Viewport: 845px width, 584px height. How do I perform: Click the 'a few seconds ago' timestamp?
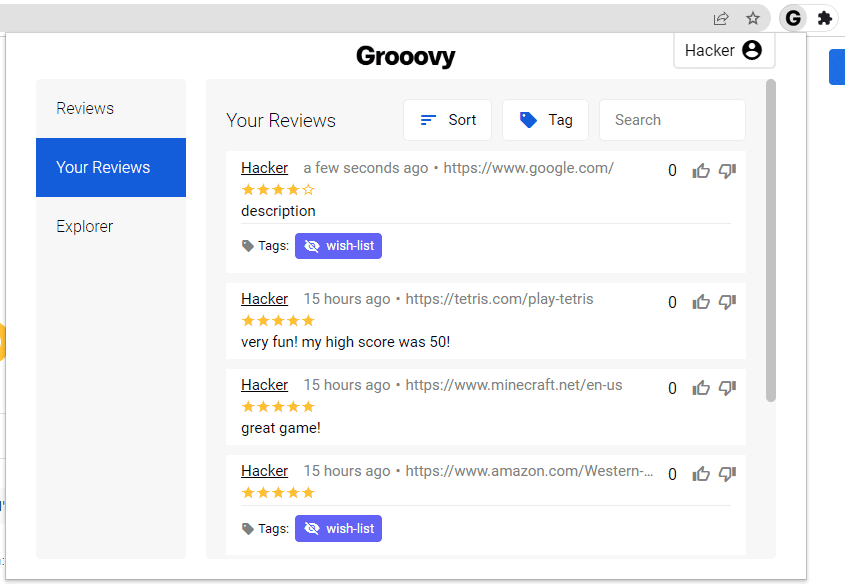[x=366, y=168]
